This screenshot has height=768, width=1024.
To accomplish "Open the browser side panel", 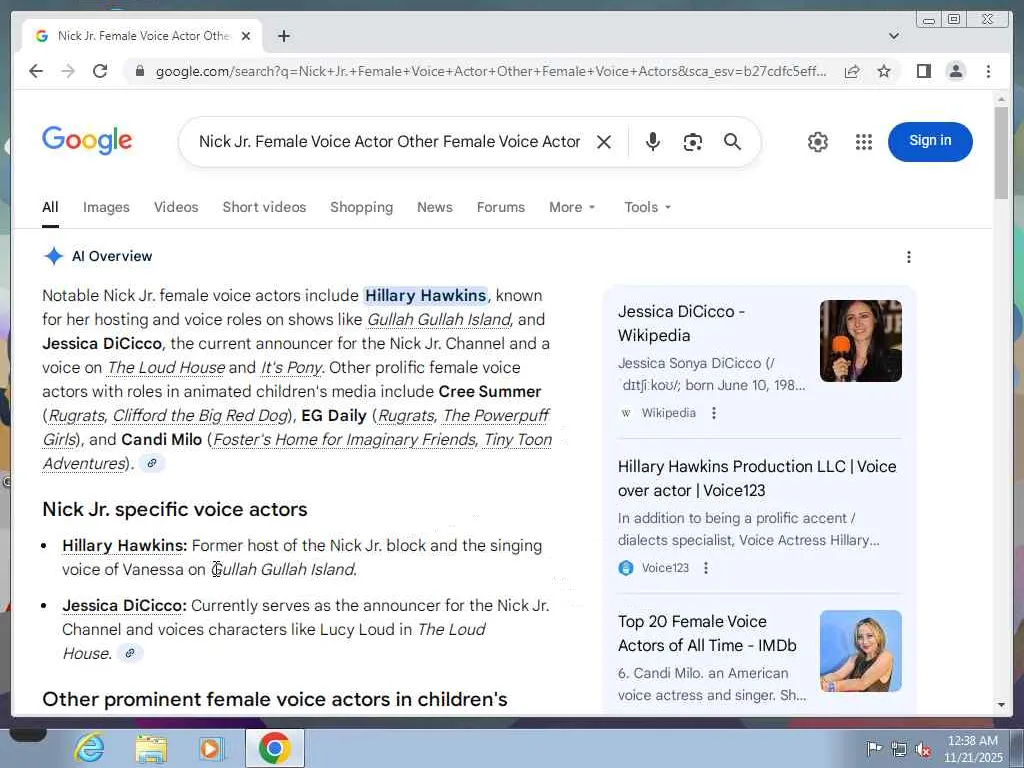I will [x=923, y=71].
